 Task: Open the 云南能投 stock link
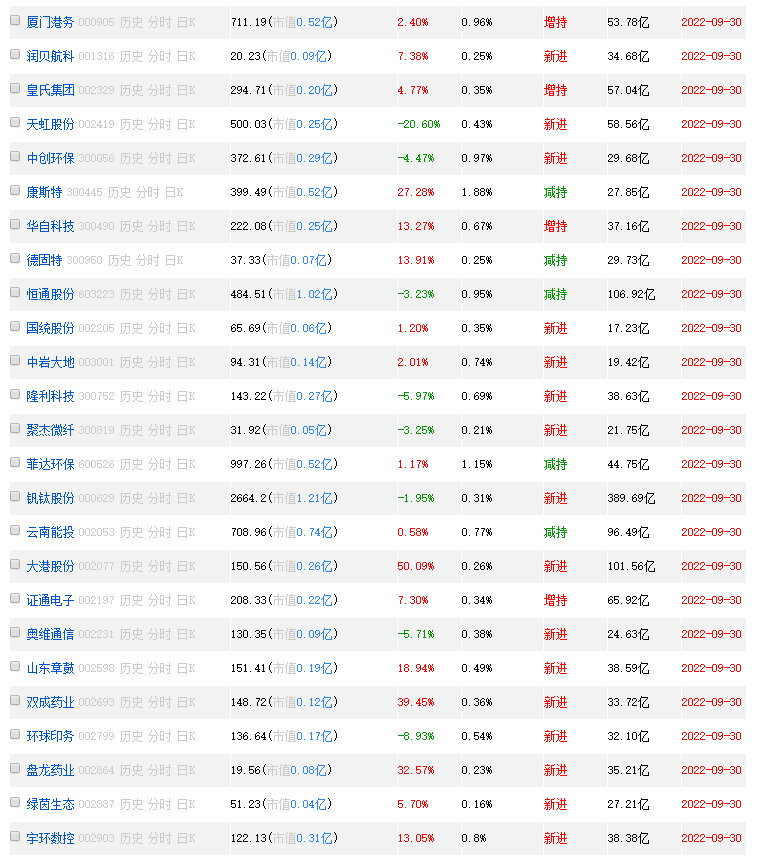[x=50, y=533]
